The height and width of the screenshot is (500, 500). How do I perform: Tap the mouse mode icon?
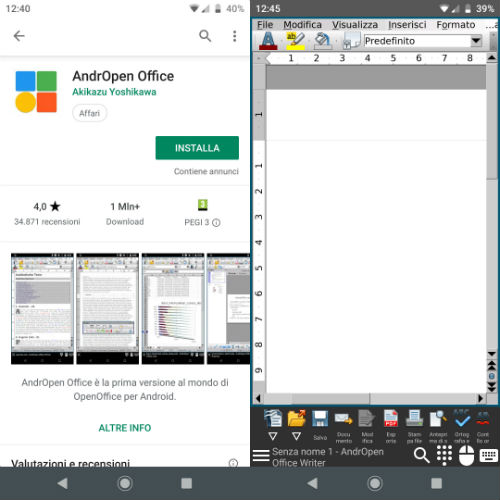[466, 455]
